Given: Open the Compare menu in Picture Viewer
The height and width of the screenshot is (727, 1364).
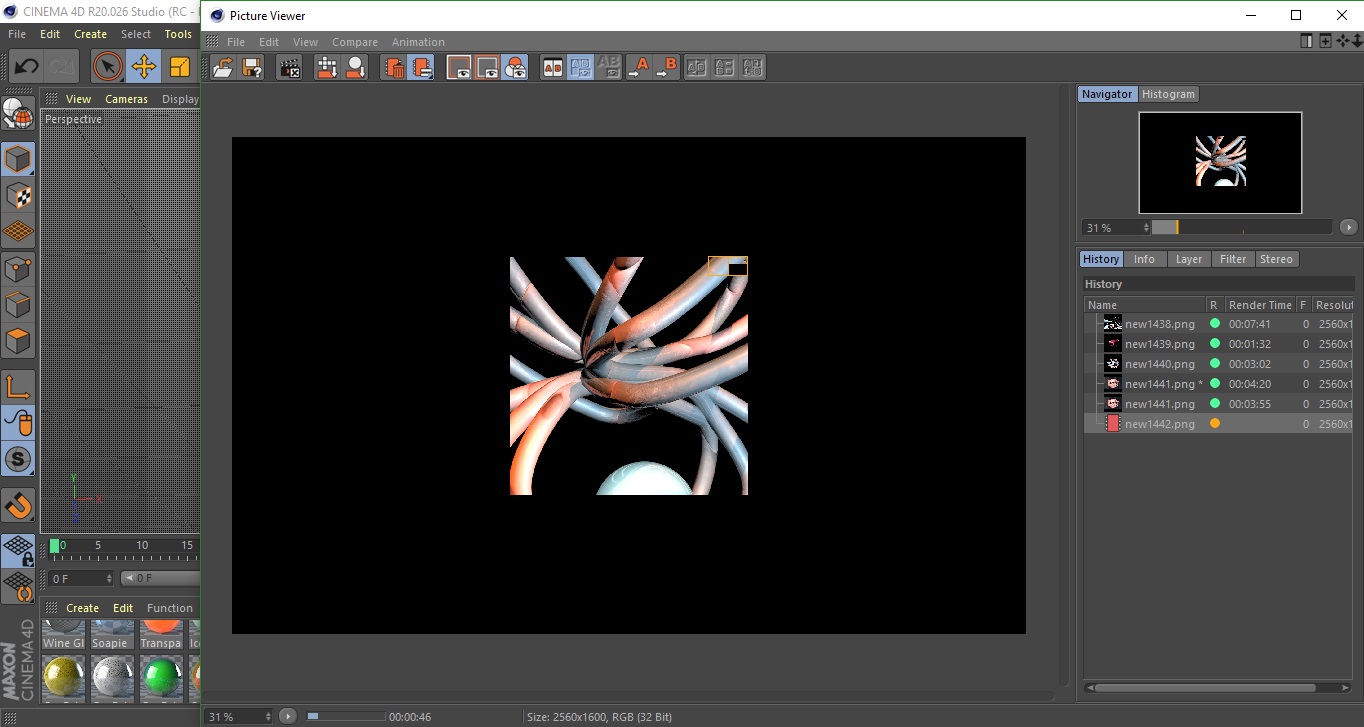Looking at the screenshot, I should pyautogui.click(x=355, y=42).
